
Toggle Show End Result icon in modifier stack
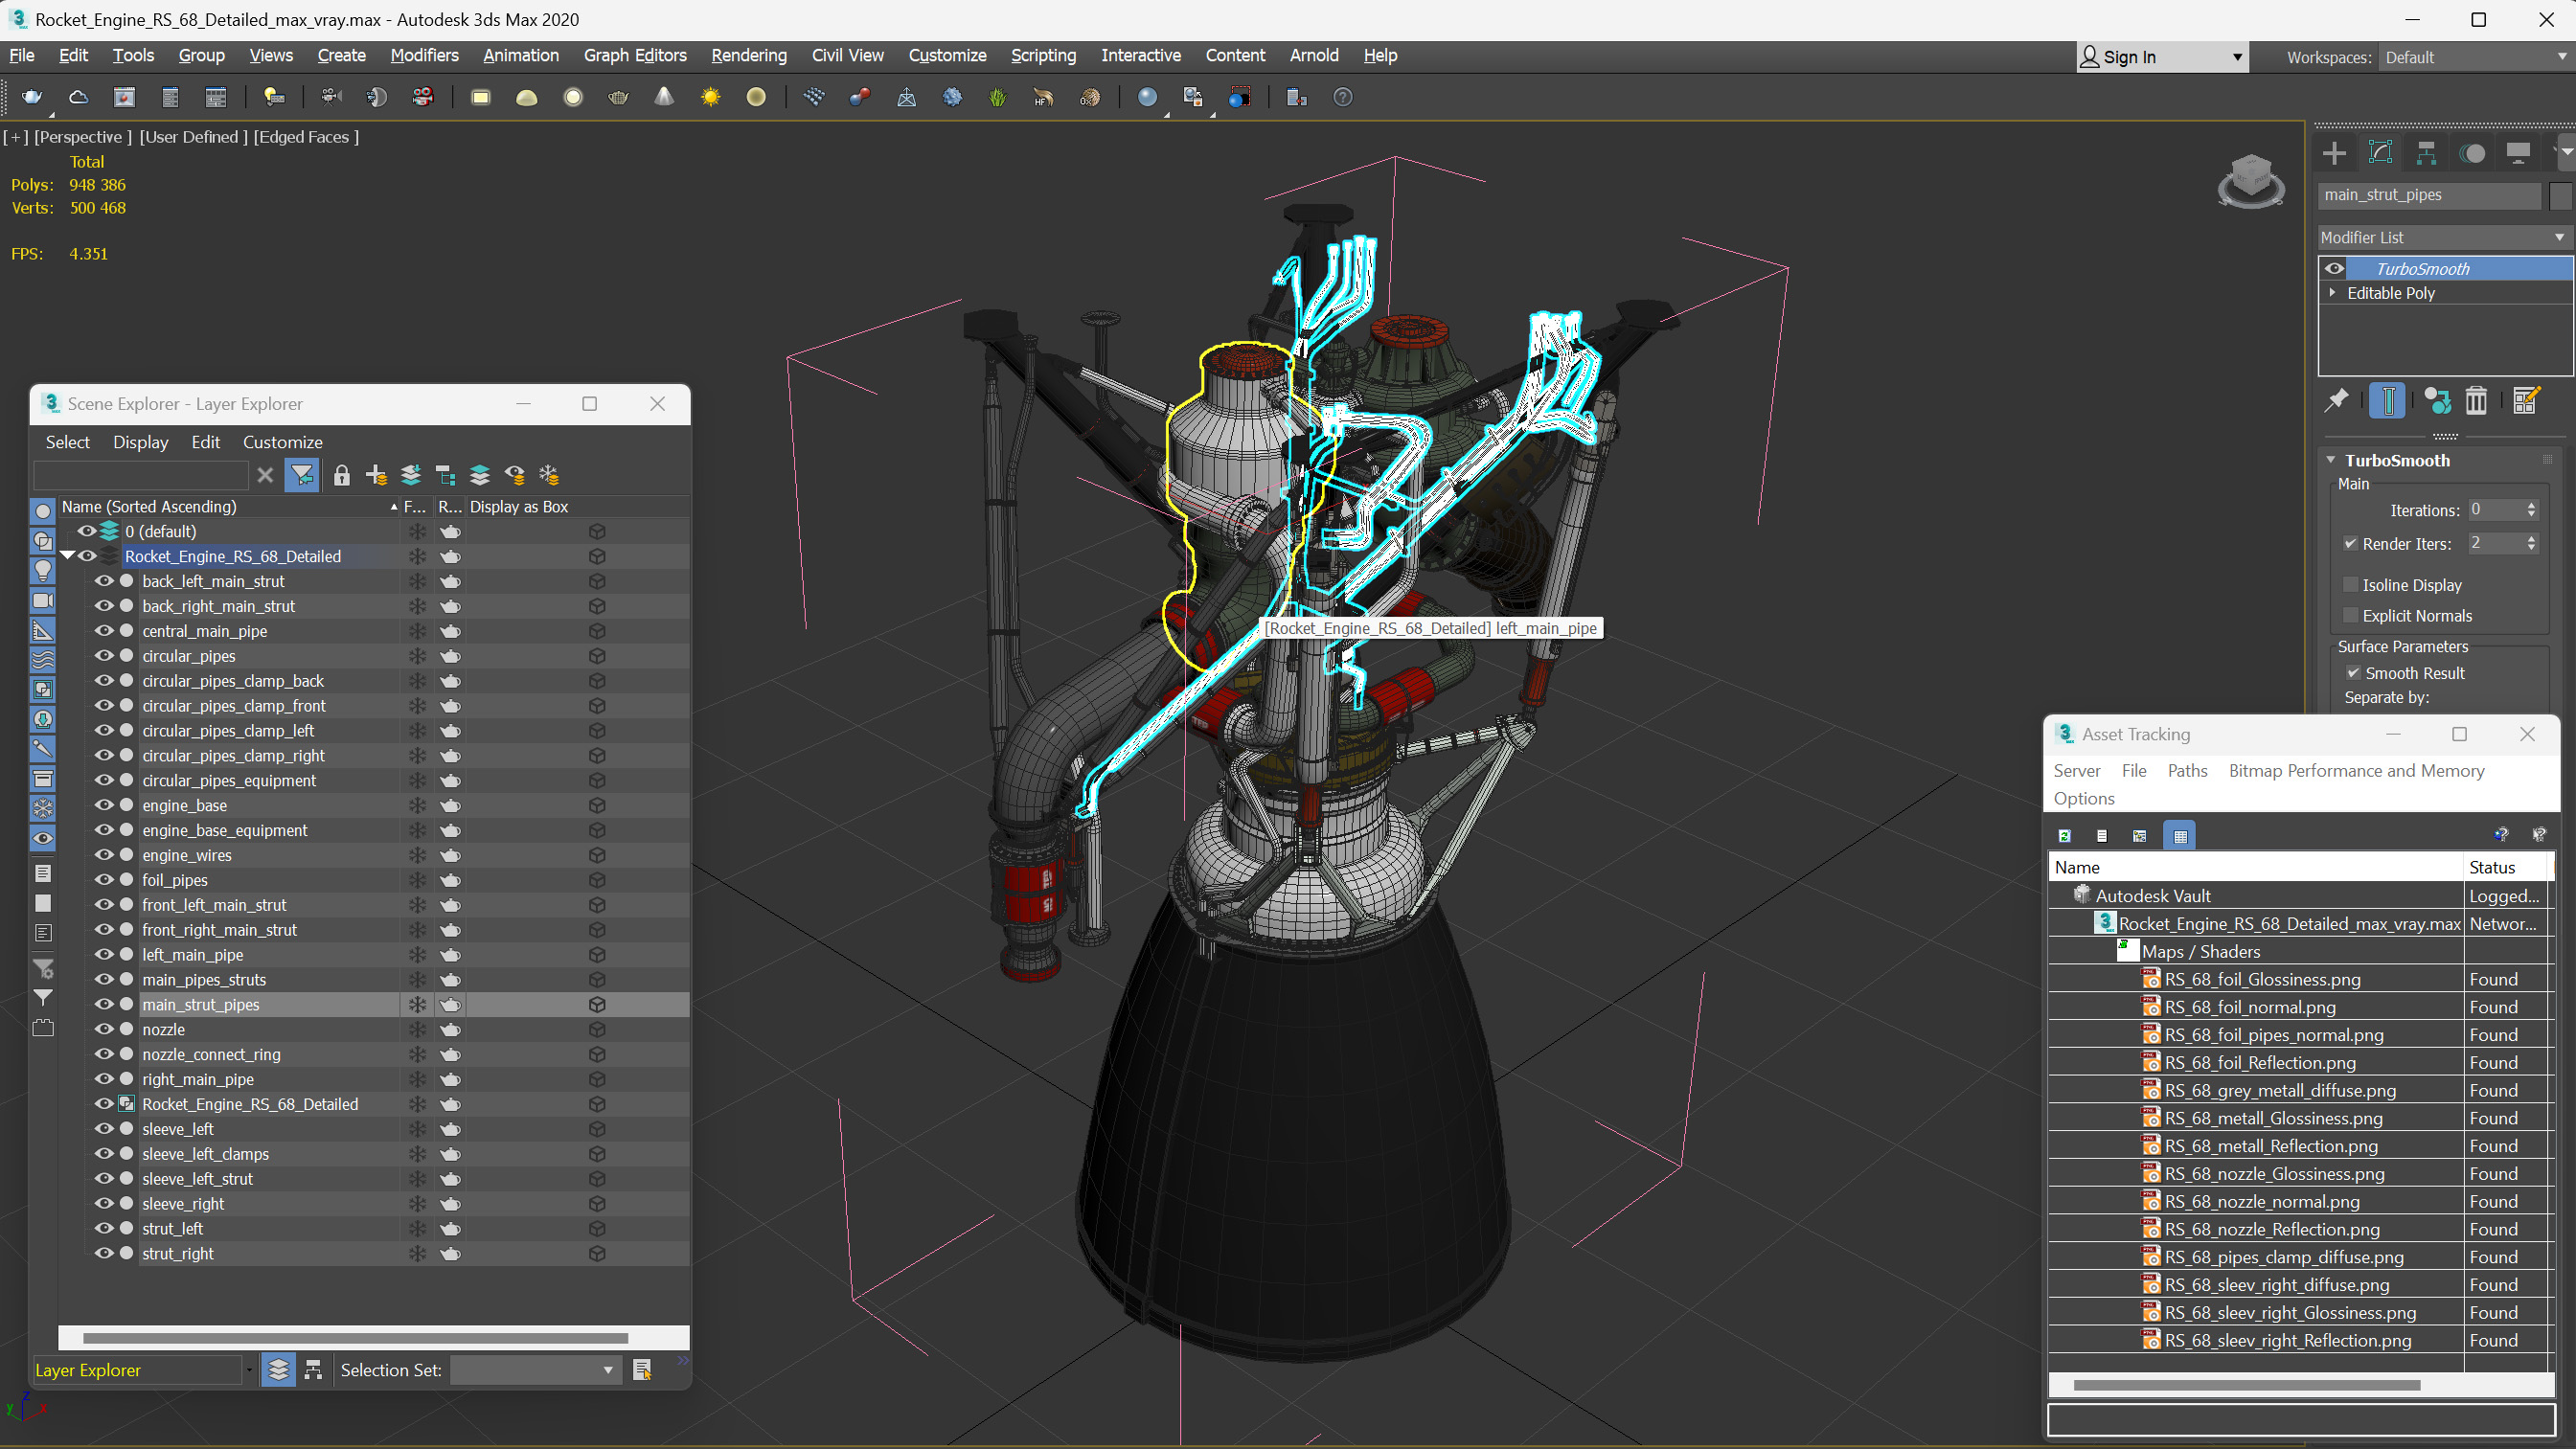[x=2387, y=401]
